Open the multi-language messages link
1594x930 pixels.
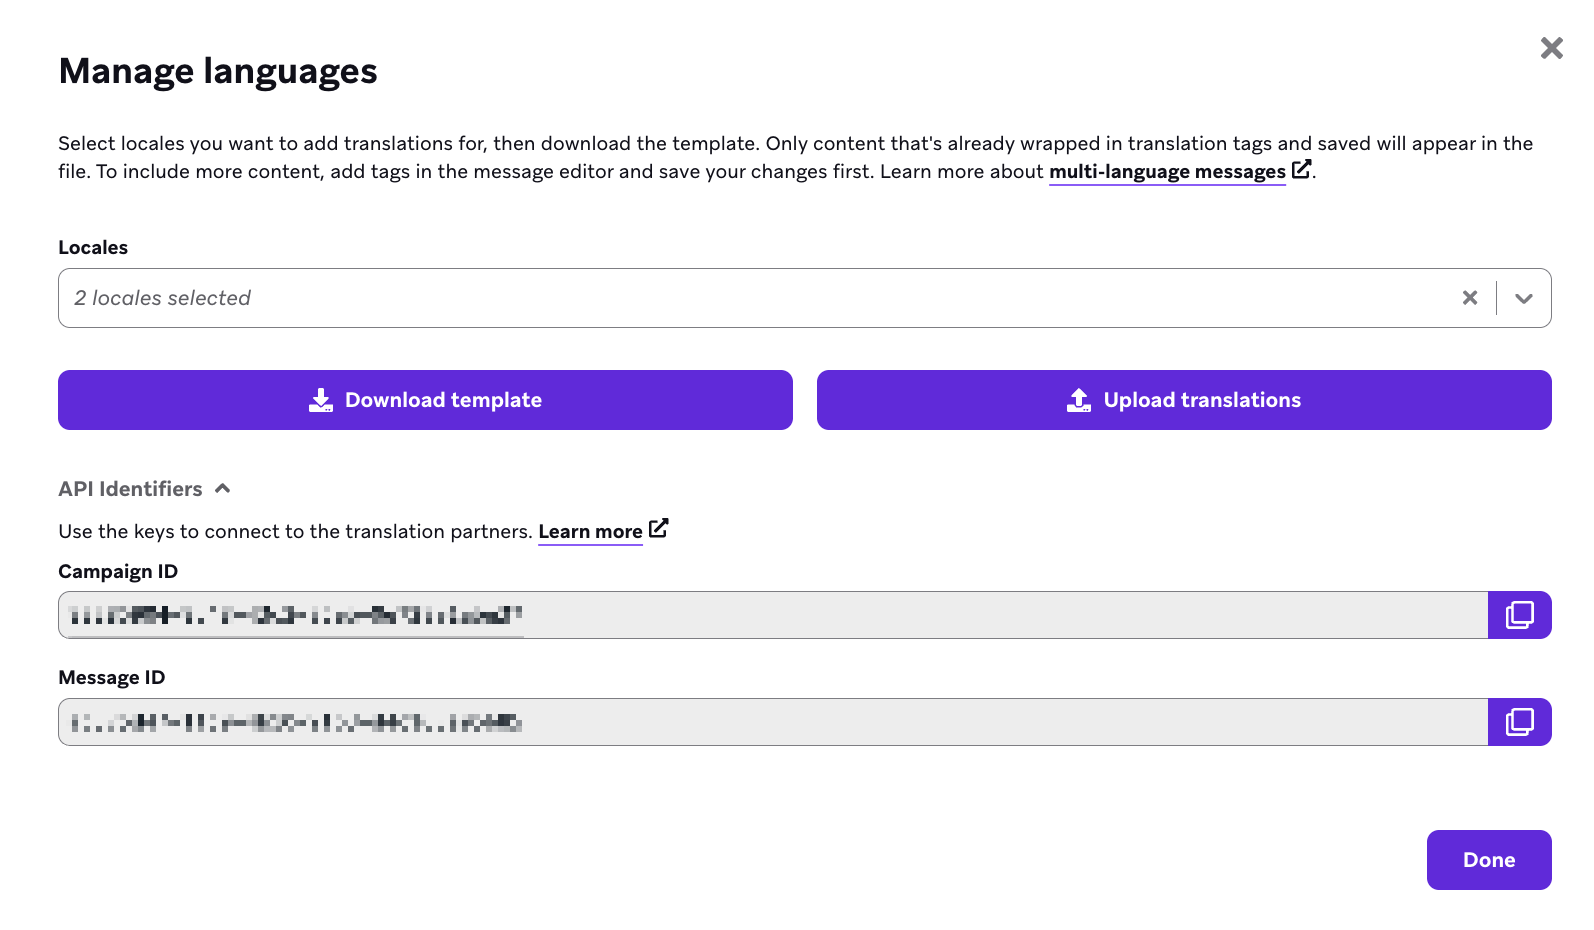click(x=1167, y=171)
